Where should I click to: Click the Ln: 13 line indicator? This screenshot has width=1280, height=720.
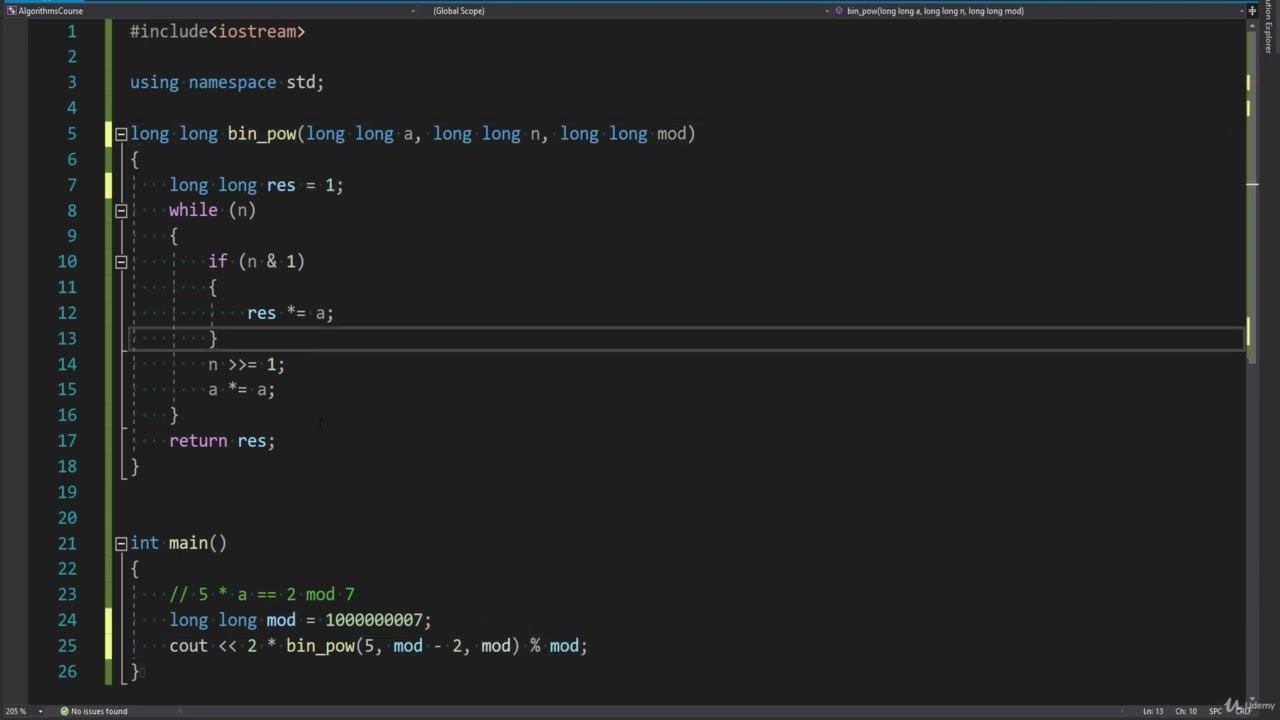[x=1153, y=711]
